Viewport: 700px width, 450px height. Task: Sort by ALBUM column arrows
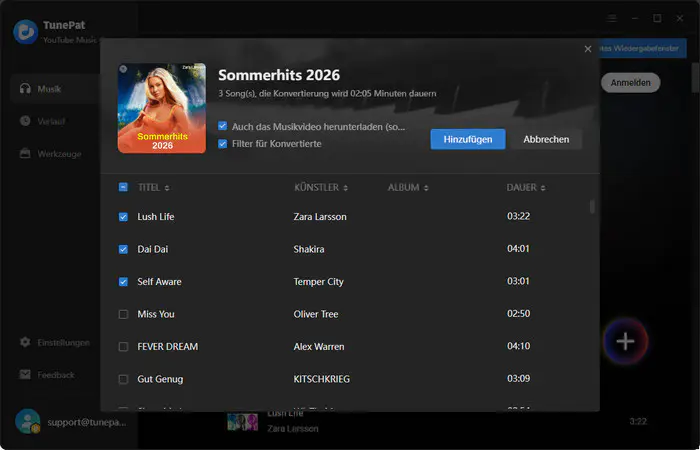[x=426, y=188]
